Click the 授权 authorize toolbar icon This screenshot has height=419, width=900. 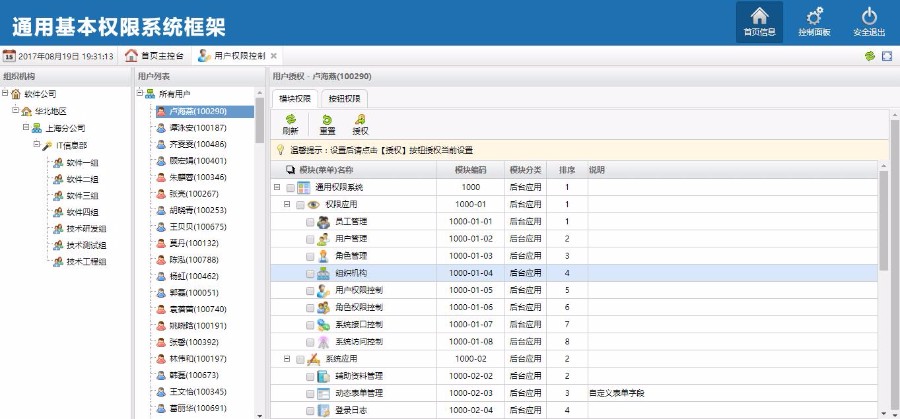pos(360,119)
